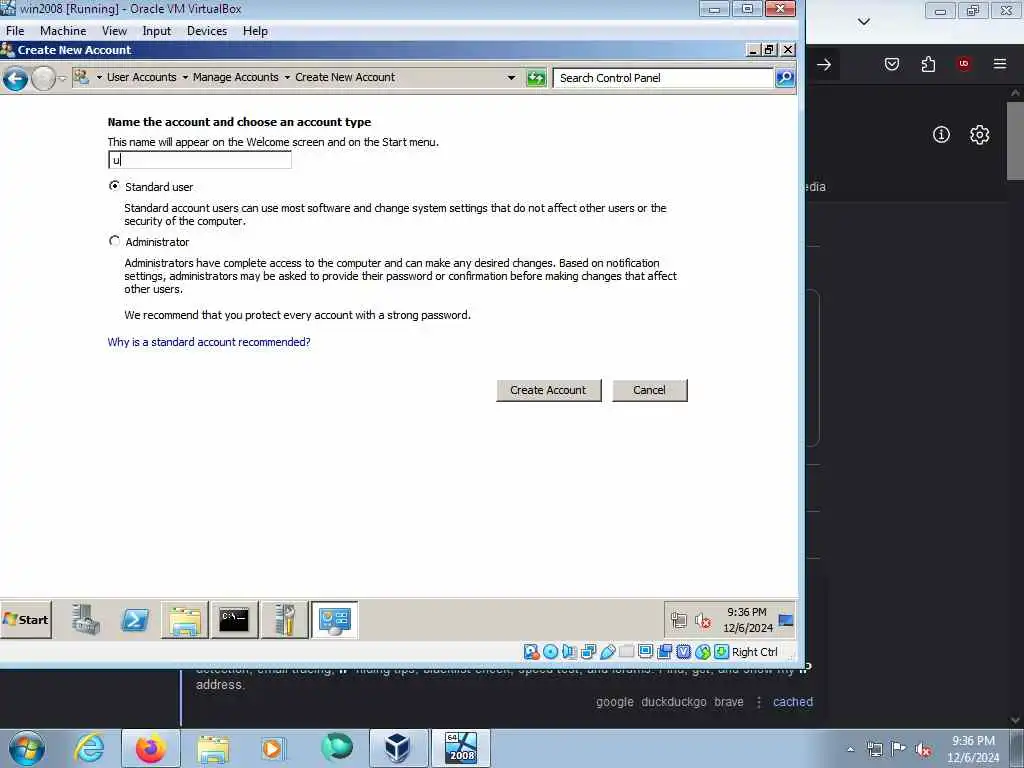The height and width of the screenshot is (768, 1024).
Task: Click VirtualBox audio indicator
Action: (569, 651)
